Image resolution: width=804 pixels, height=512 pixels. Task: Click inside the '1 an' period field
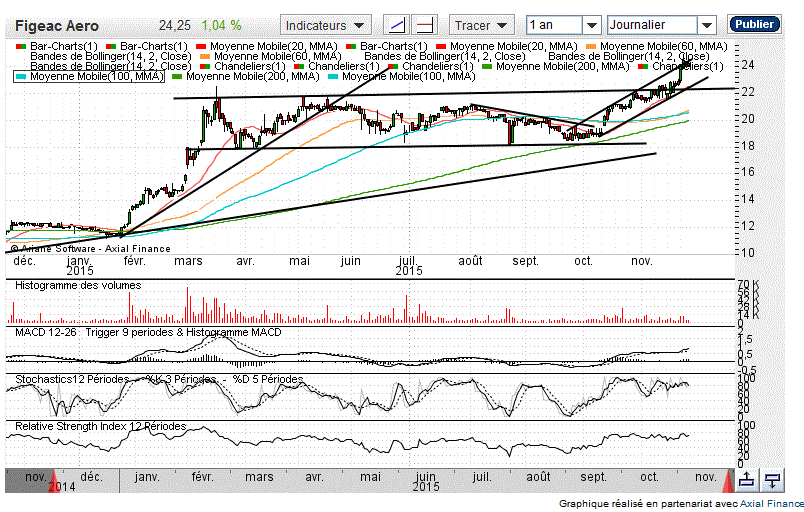point(554,25)
